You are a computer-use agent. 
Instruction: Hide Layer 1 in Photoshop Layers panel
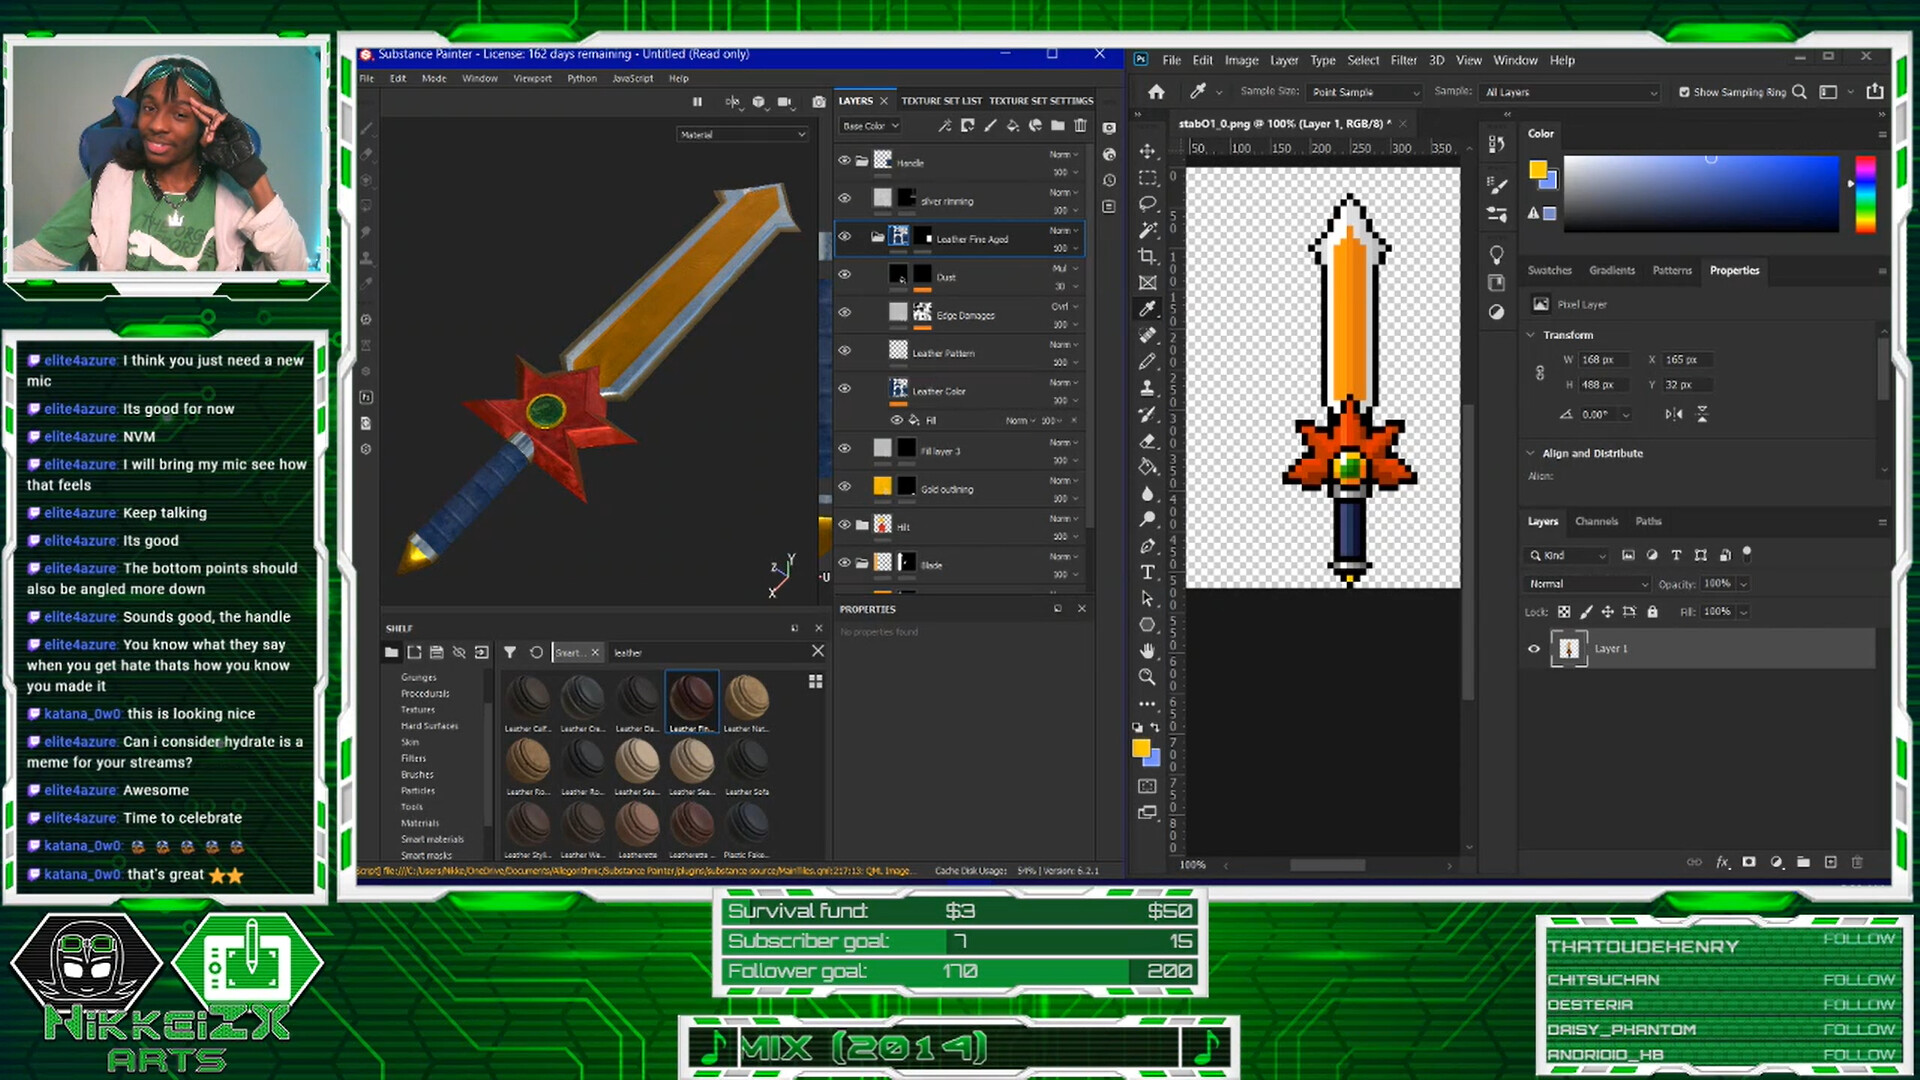[1533, 648]
